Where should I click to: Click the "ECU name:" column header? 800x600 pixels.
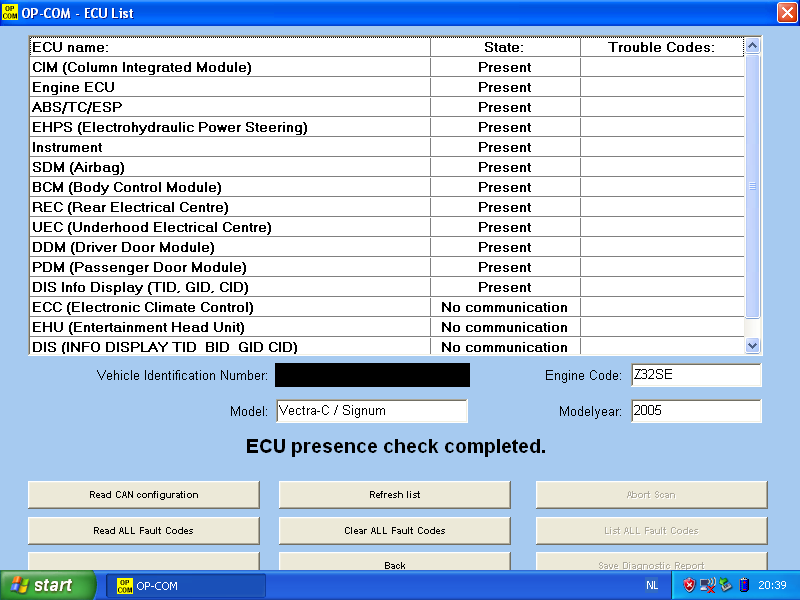[230, 47]
